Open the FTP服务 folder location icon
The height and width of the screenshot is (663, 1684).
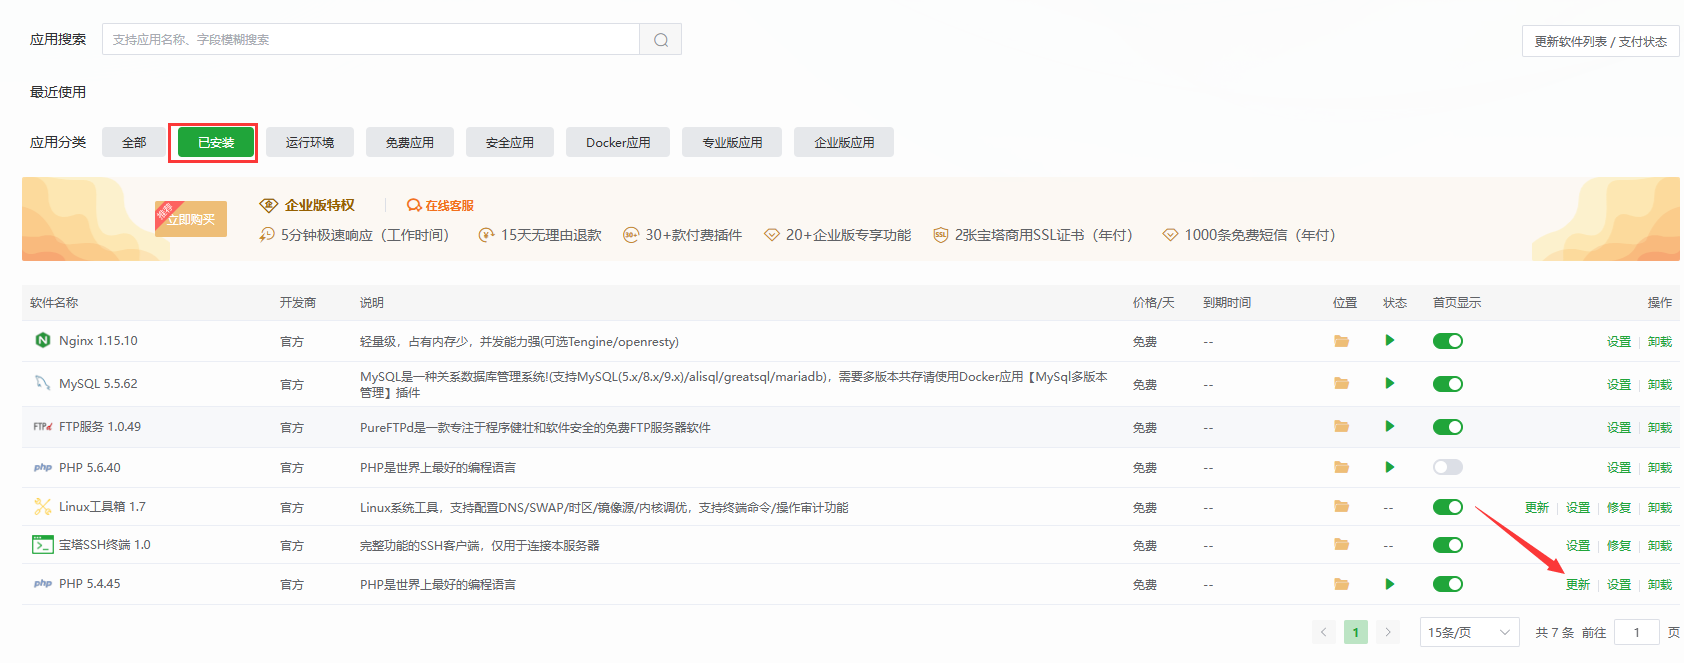[1342, 427]
